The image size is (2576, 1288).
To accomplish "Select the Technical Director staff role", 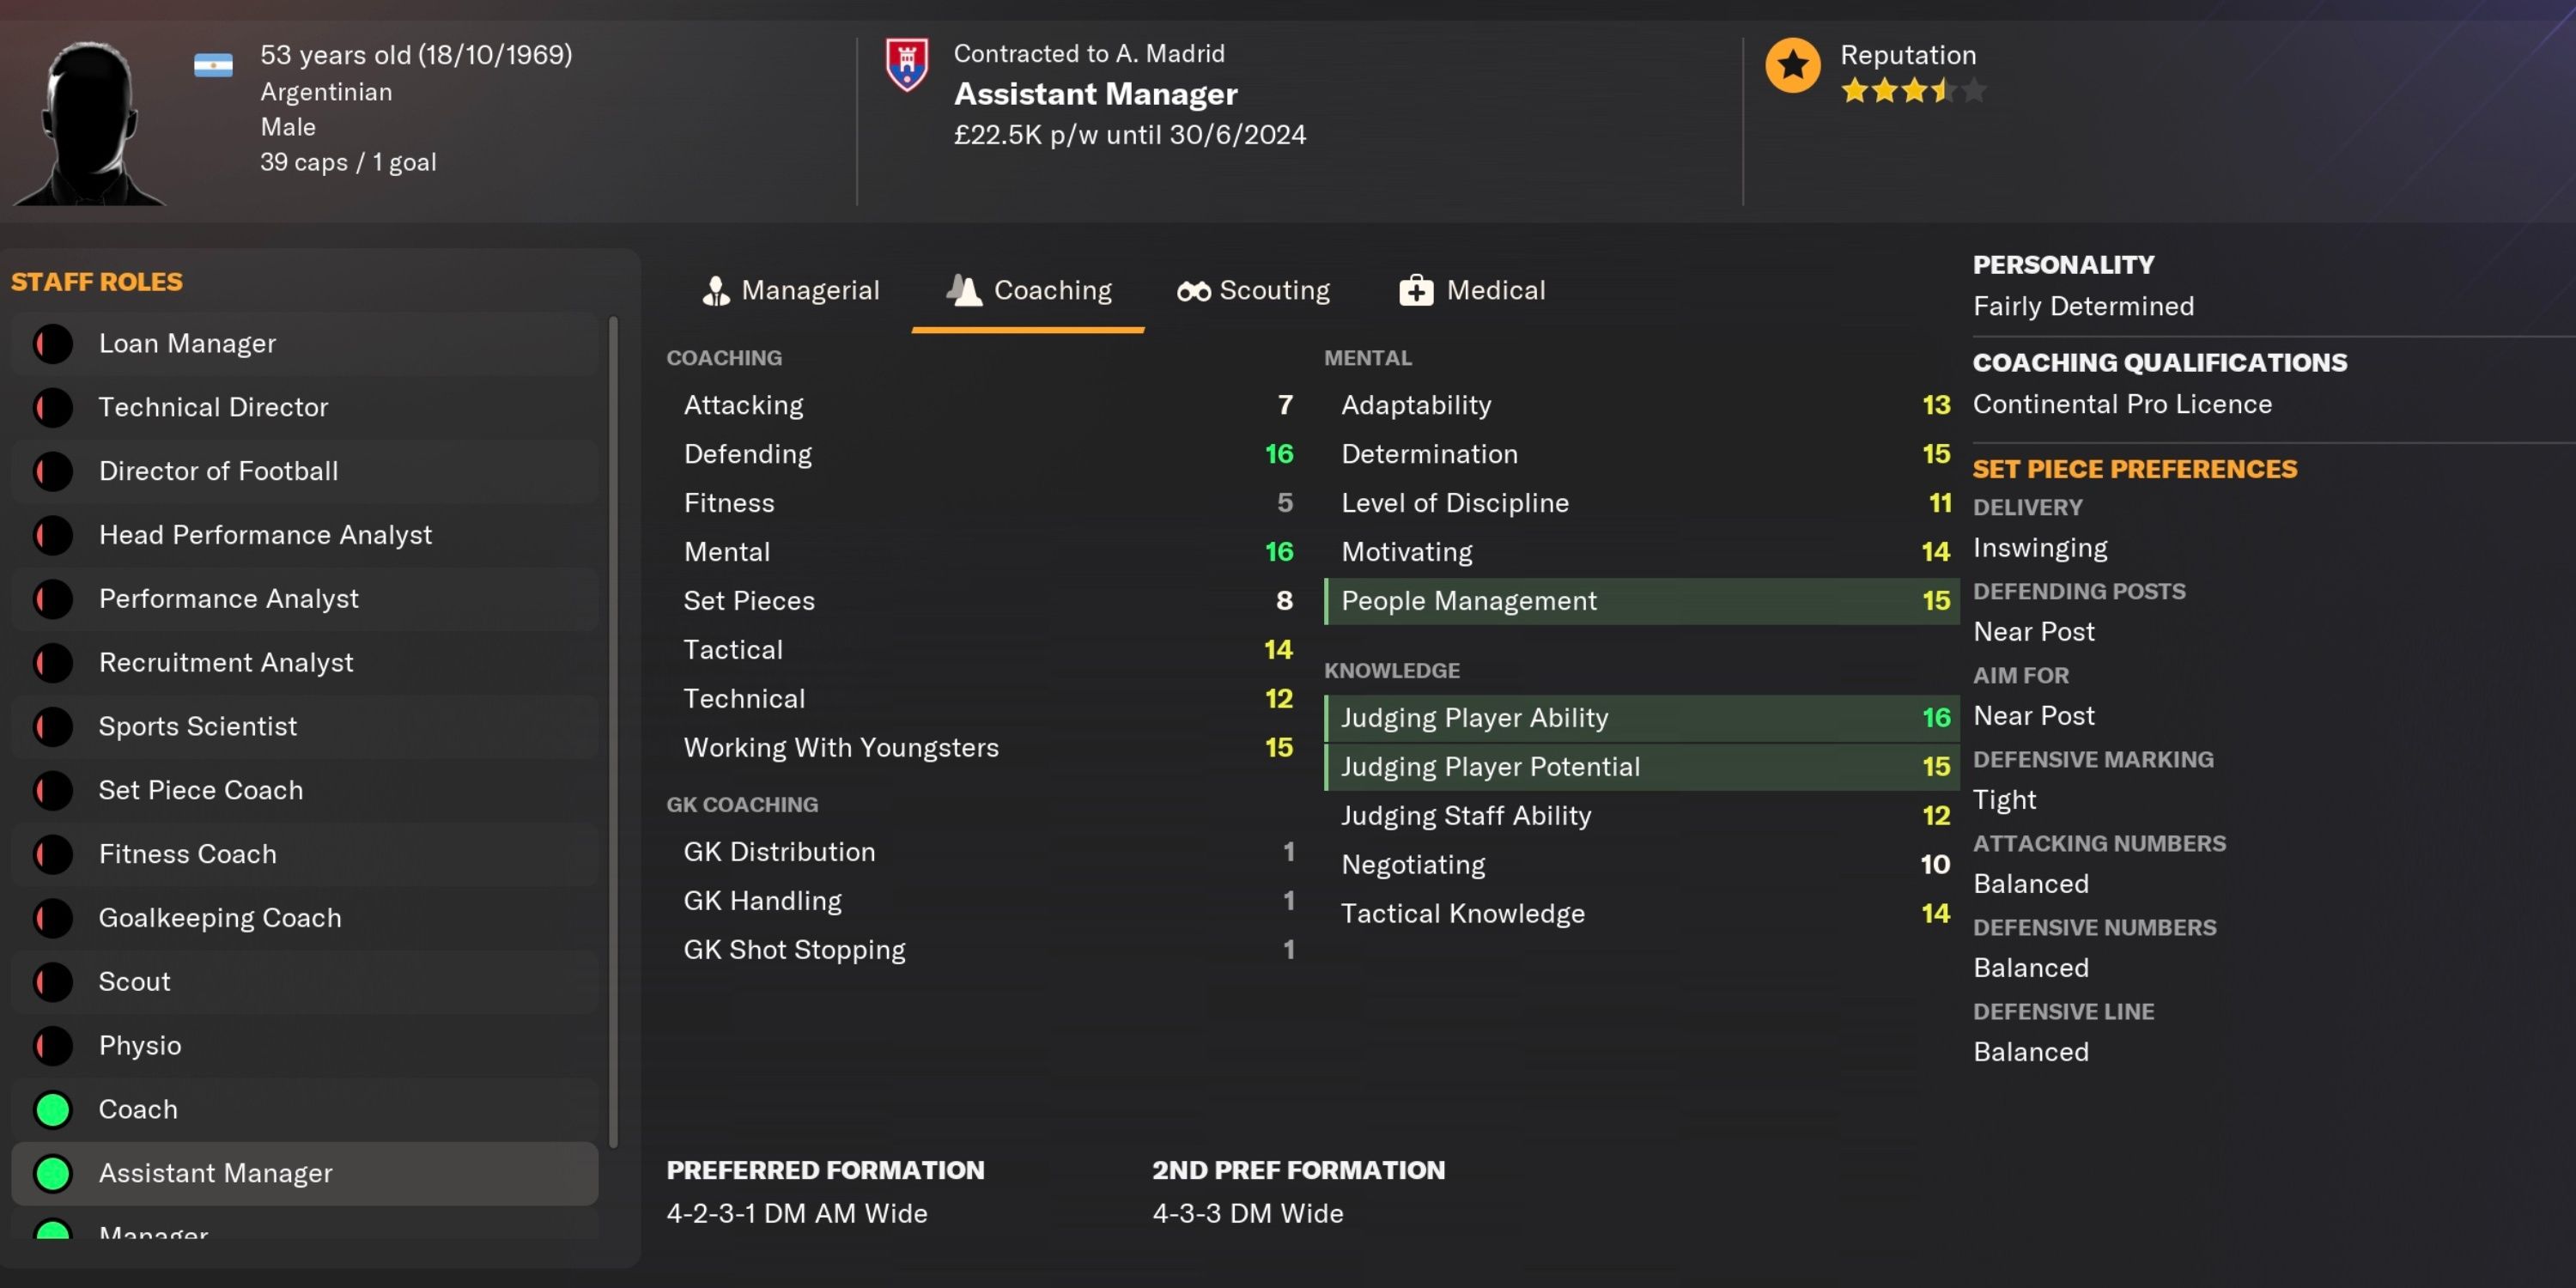I will click(213, 407).
